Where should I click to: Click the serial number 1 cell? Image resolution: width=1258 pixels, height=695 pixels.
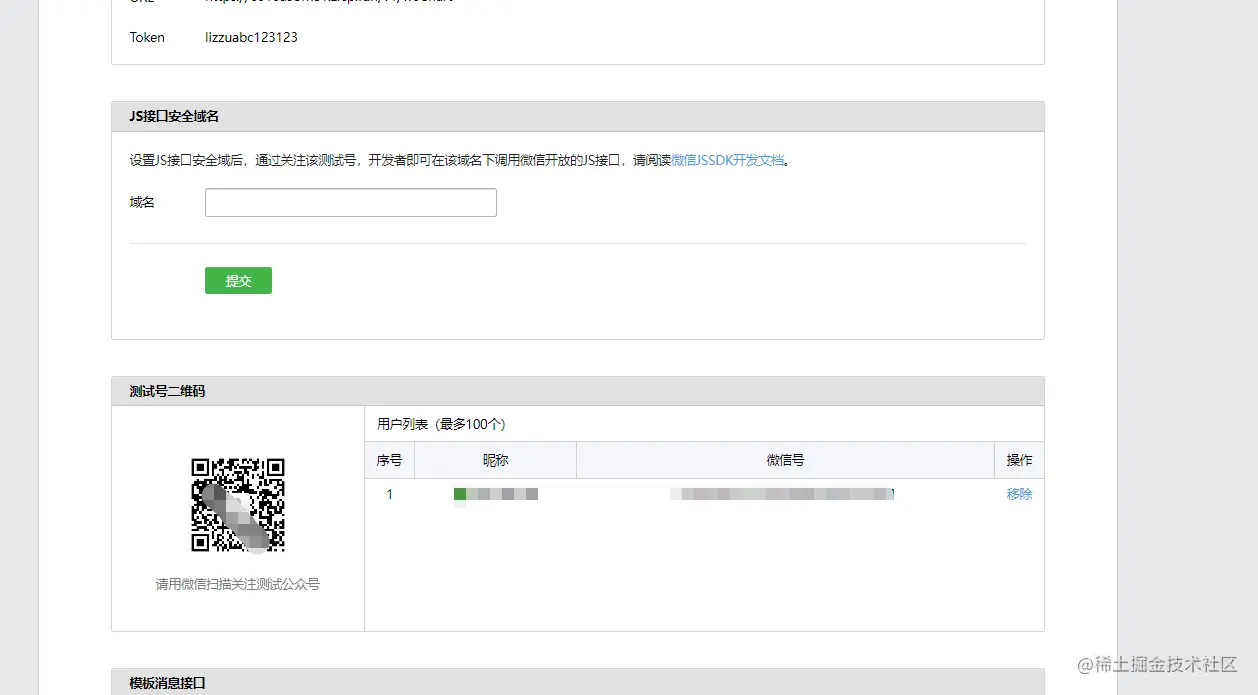389,494
